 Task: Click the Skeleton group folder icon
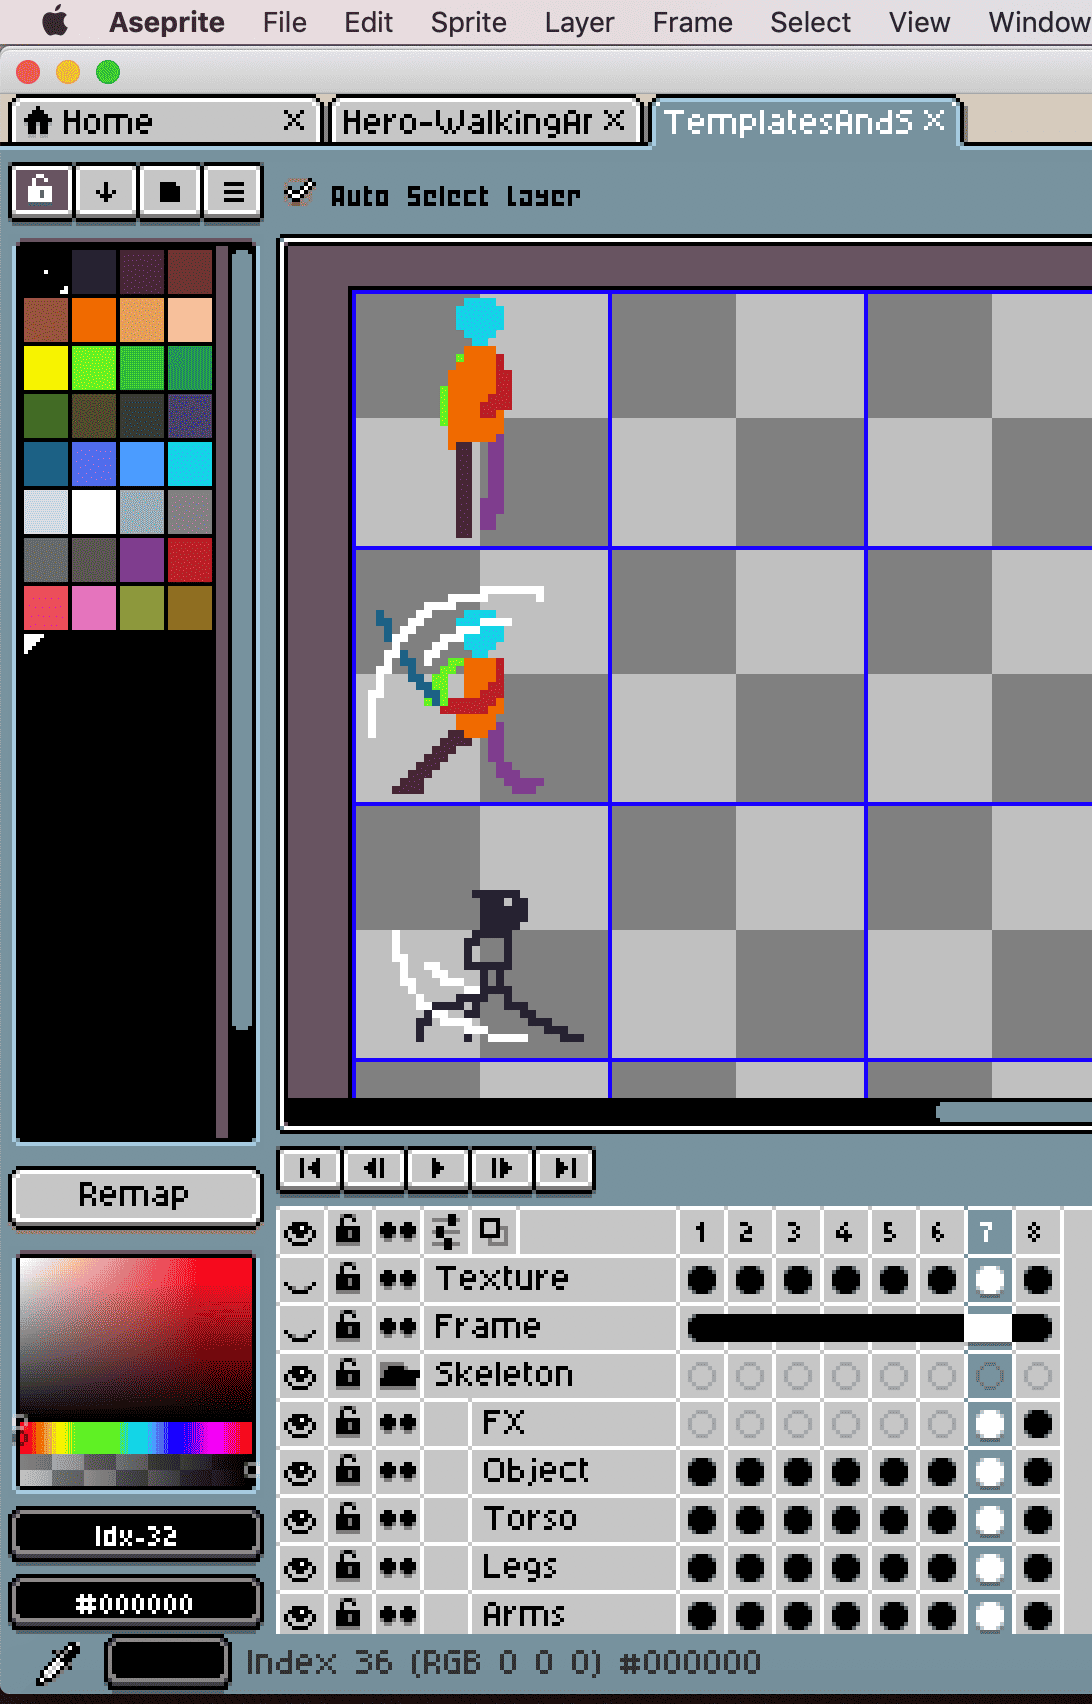pos(398,1376)
